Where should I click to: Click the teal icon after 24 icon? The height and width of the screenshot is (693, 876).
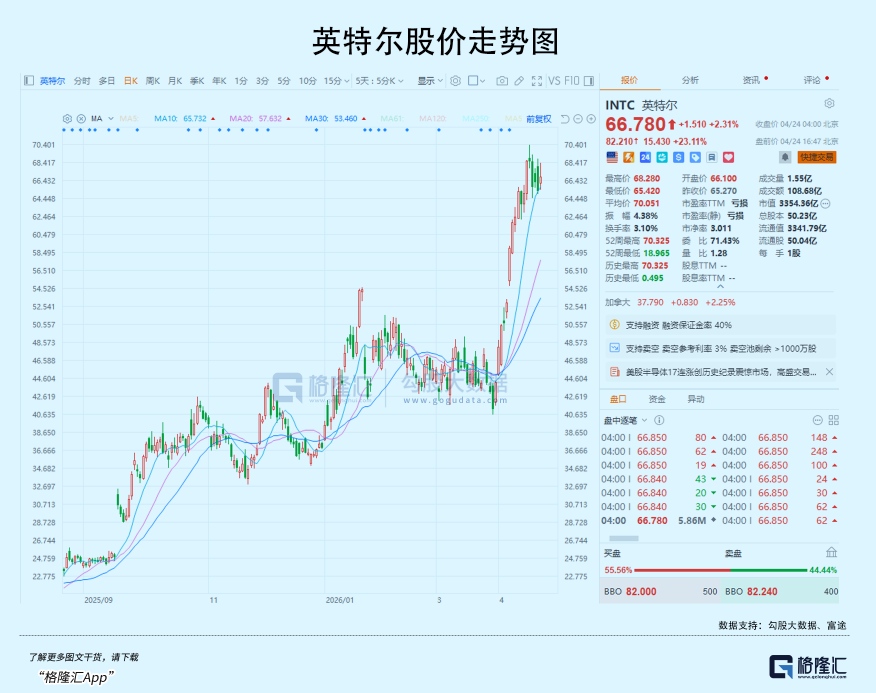pyautogui.click(x=662, y=158)
